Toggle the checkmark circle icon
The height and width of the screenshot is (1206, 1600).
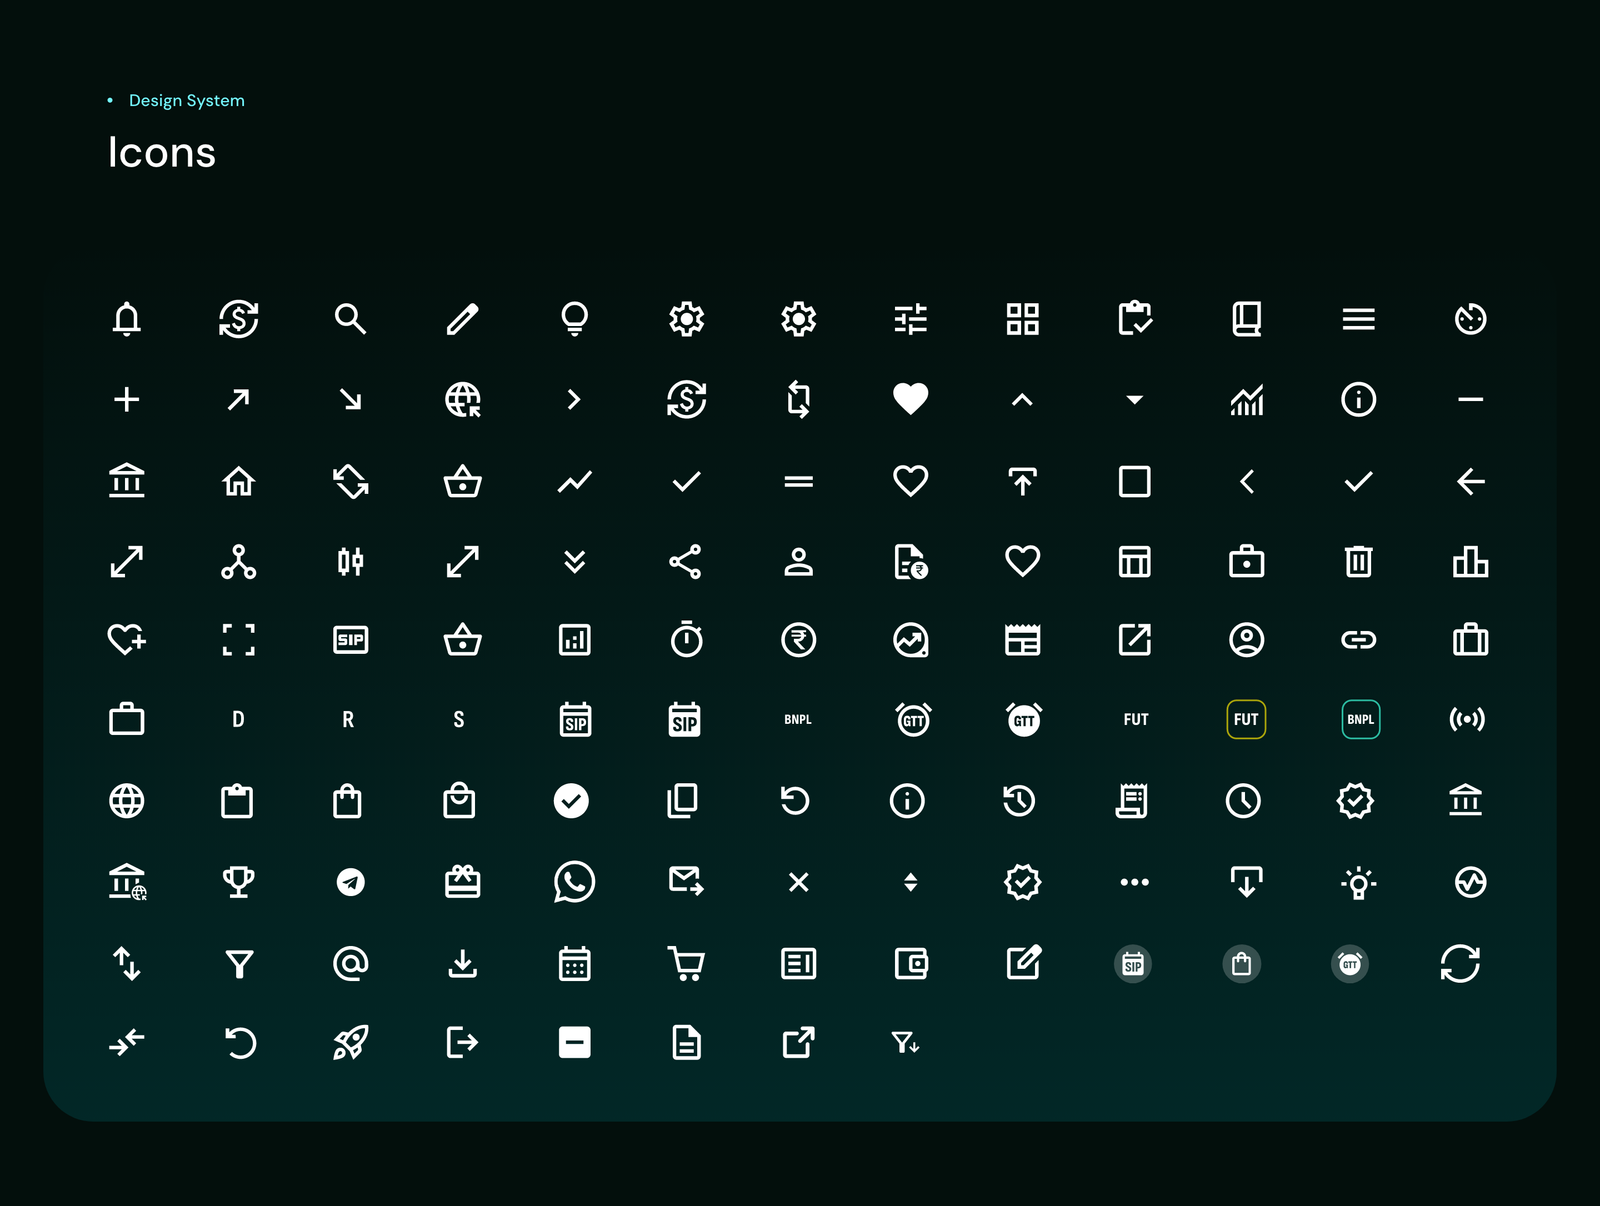point(571,800)
